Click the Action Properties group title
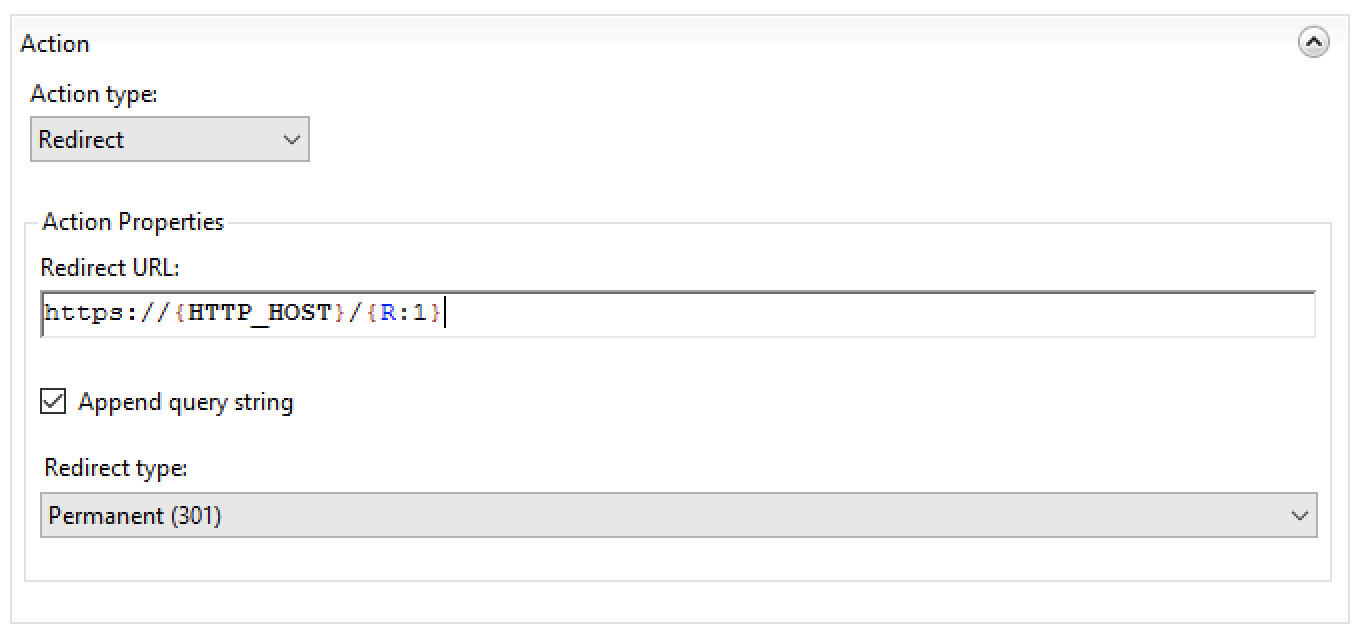This screenshot has width=1364, height=636. (133, 222)
